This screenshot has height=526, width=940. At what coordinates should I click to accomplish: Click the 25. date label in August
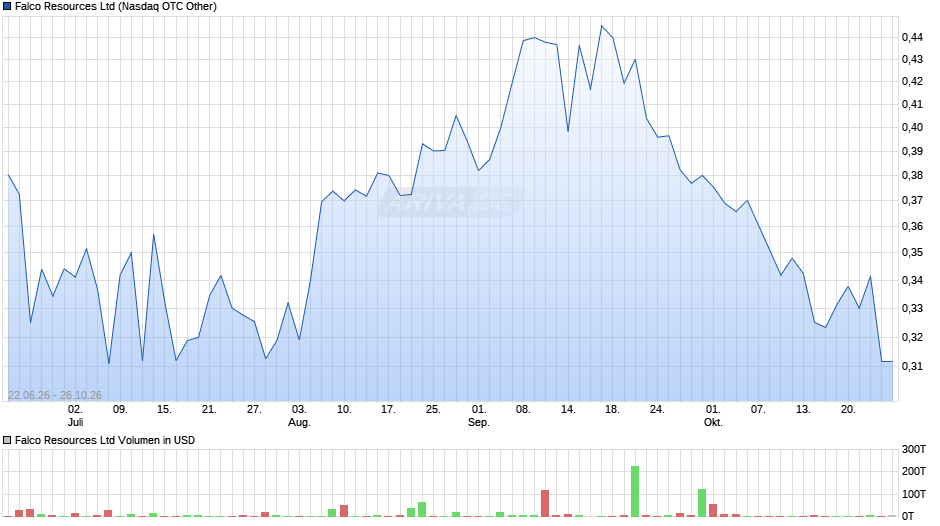(433, 410)
